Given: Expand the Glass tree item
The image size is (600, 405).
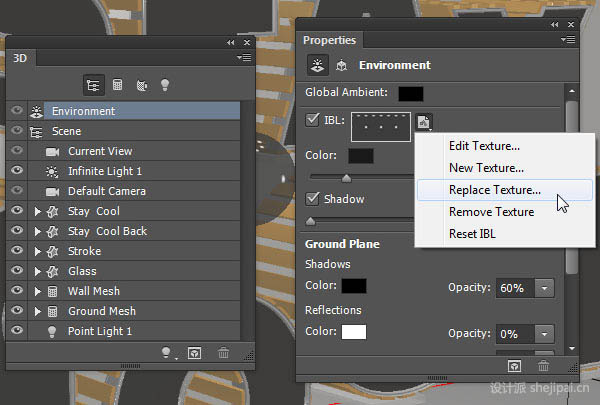Looking at the screenshot, I should tap(38, 271).
